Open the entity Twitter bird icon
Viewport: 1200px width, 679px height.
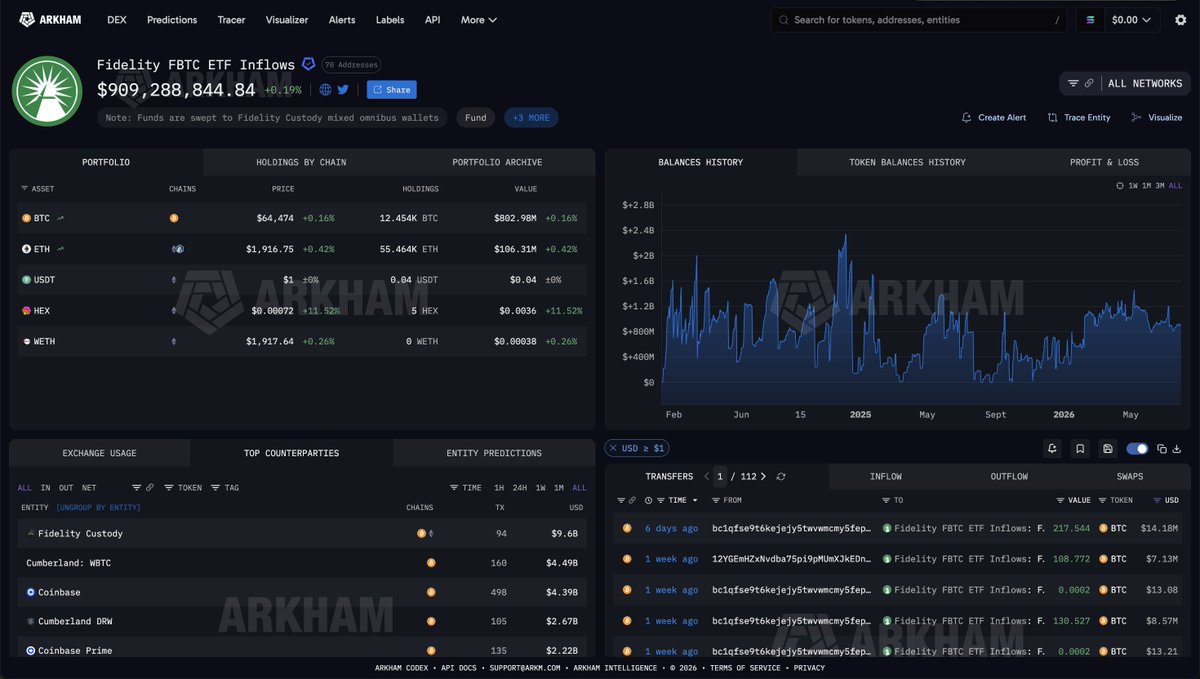[343, 90]
